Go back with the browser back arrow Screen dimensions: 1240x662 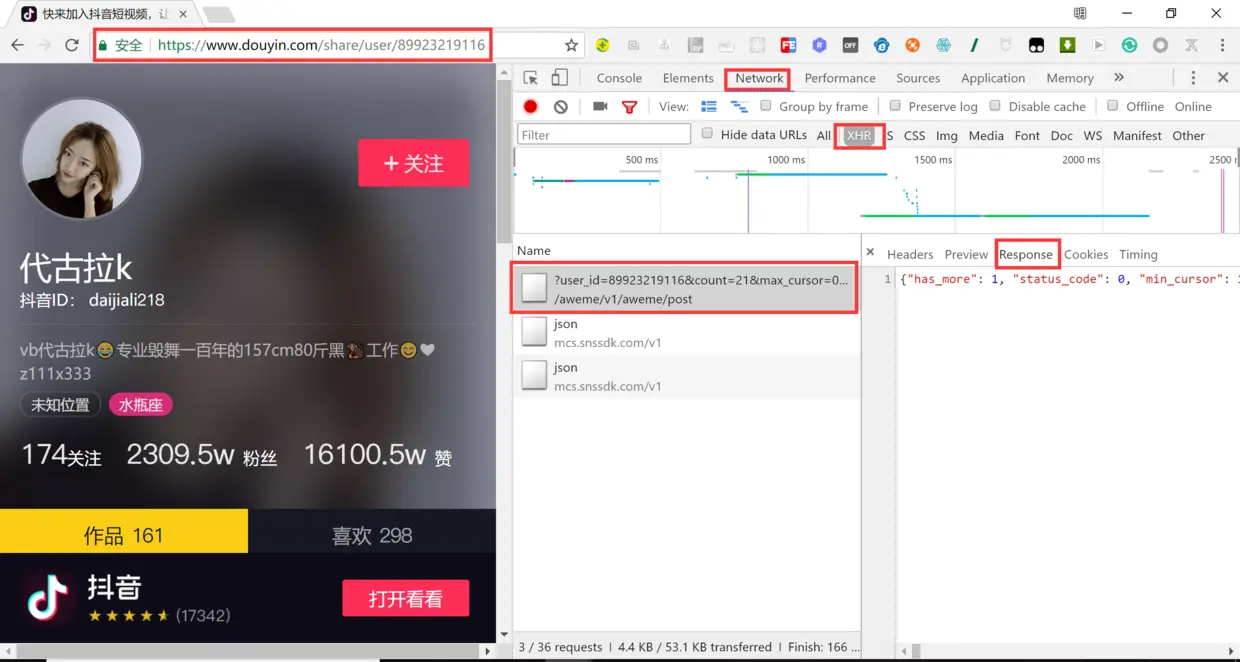17,45
